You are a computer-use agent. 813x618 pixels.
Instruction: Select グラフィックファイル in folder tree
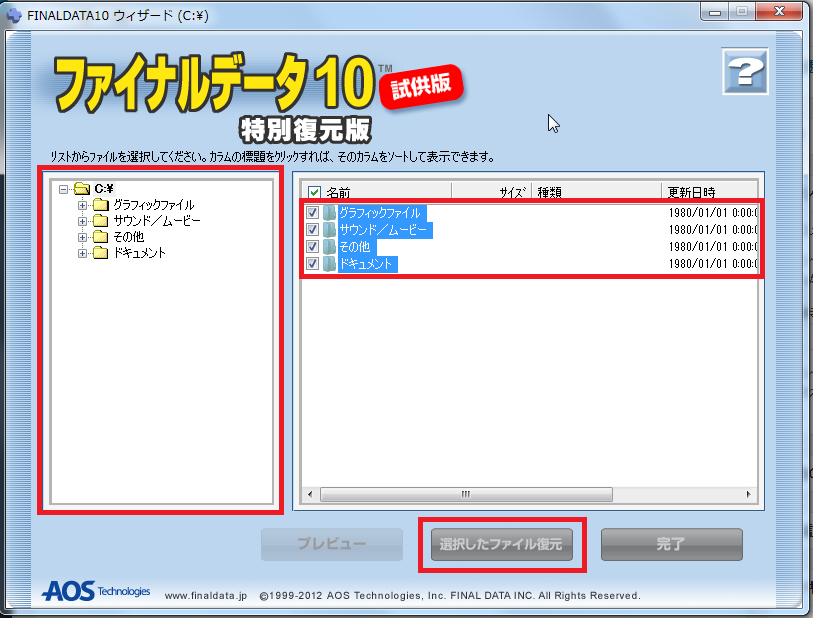(x=154, y=205)
